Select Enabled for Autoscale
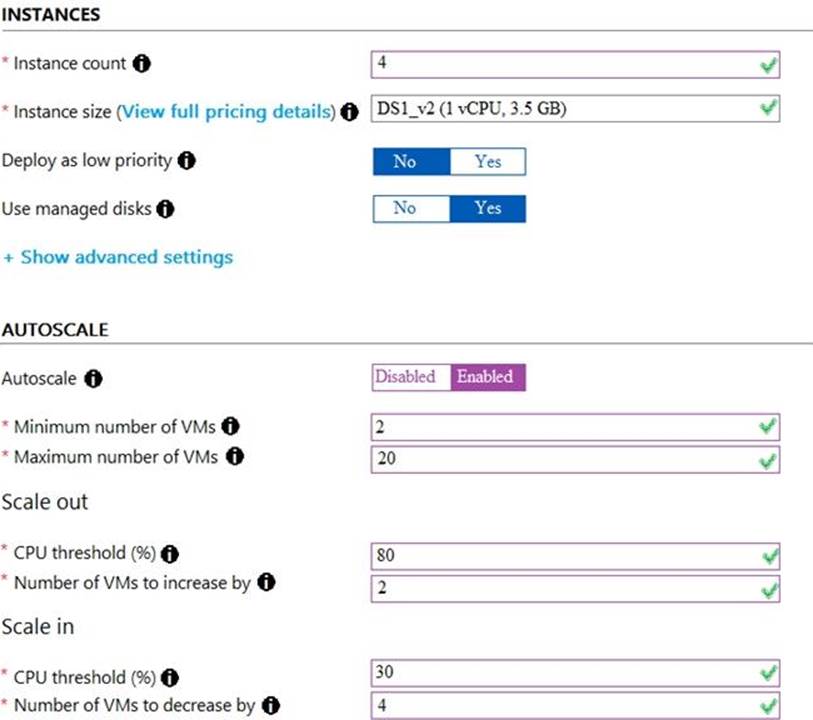 [485, 377]
